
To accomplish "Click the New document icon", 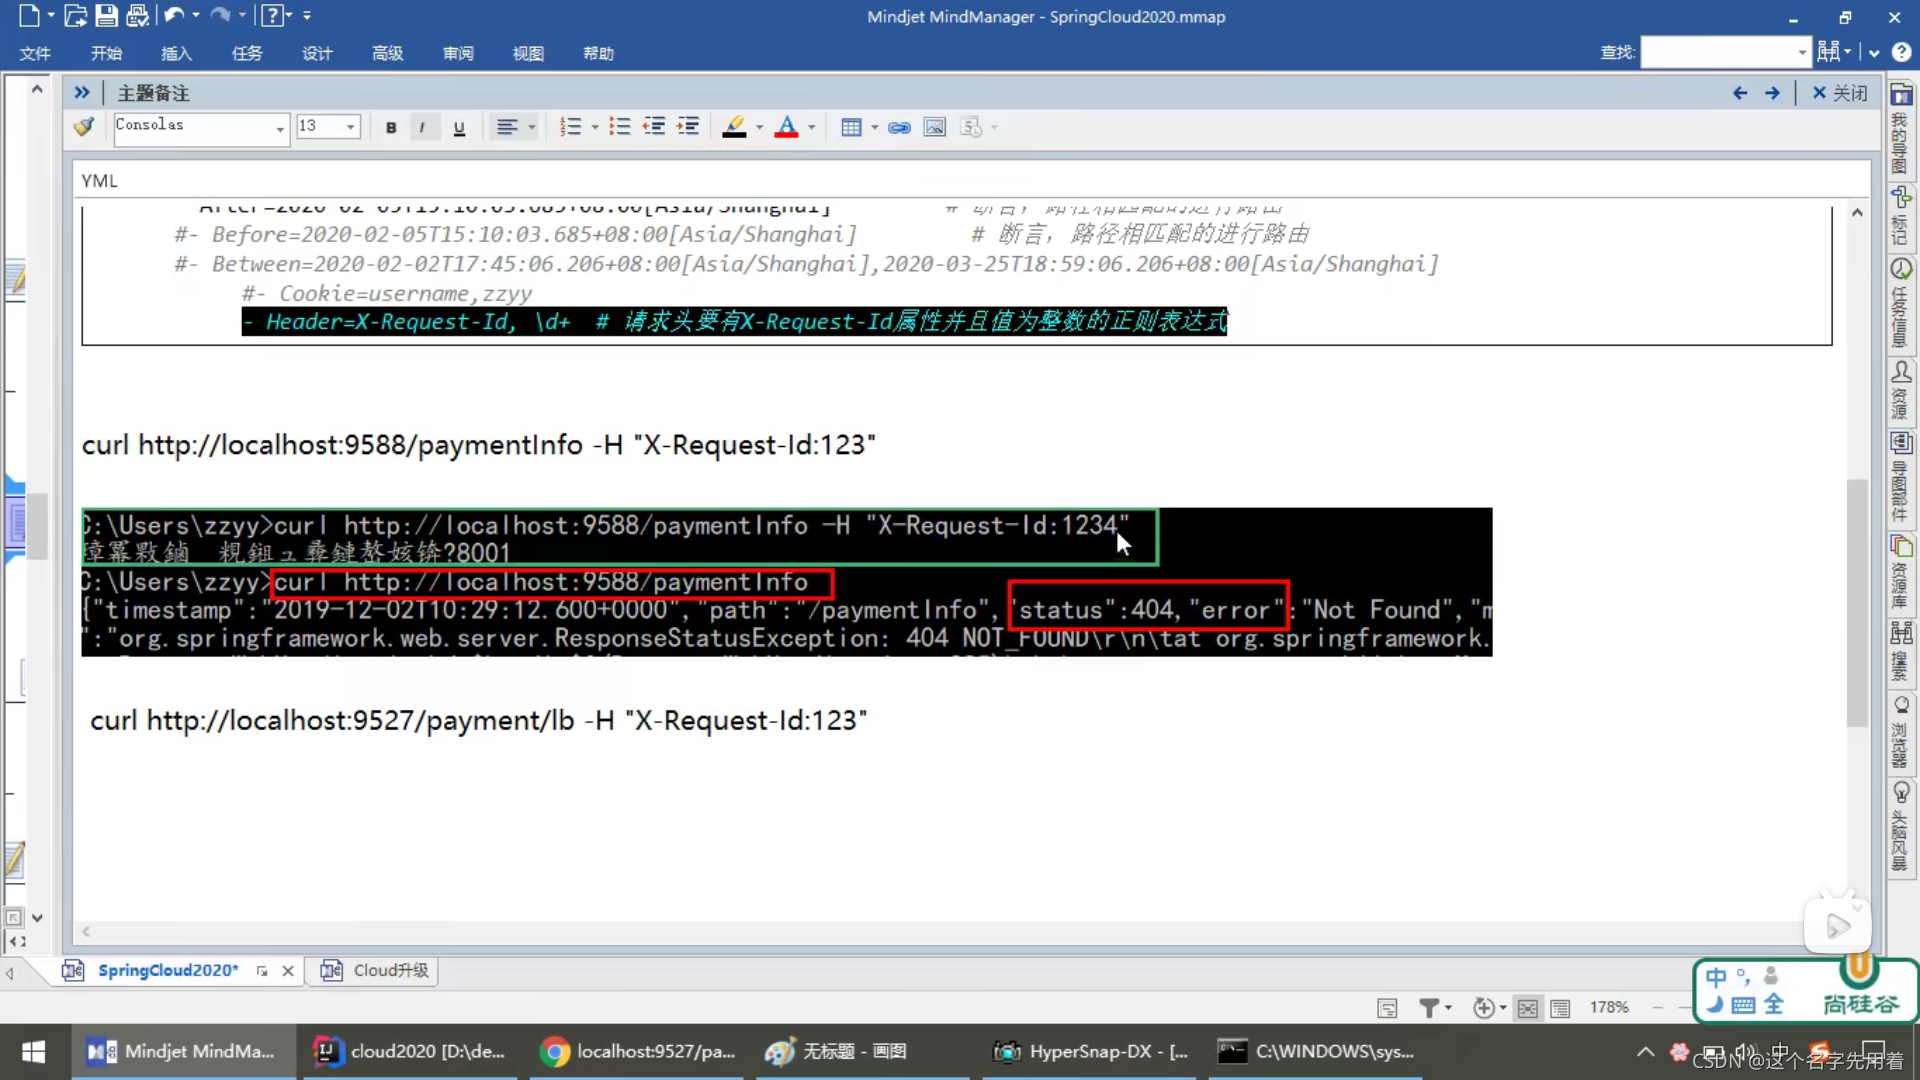I will [29, 16].
